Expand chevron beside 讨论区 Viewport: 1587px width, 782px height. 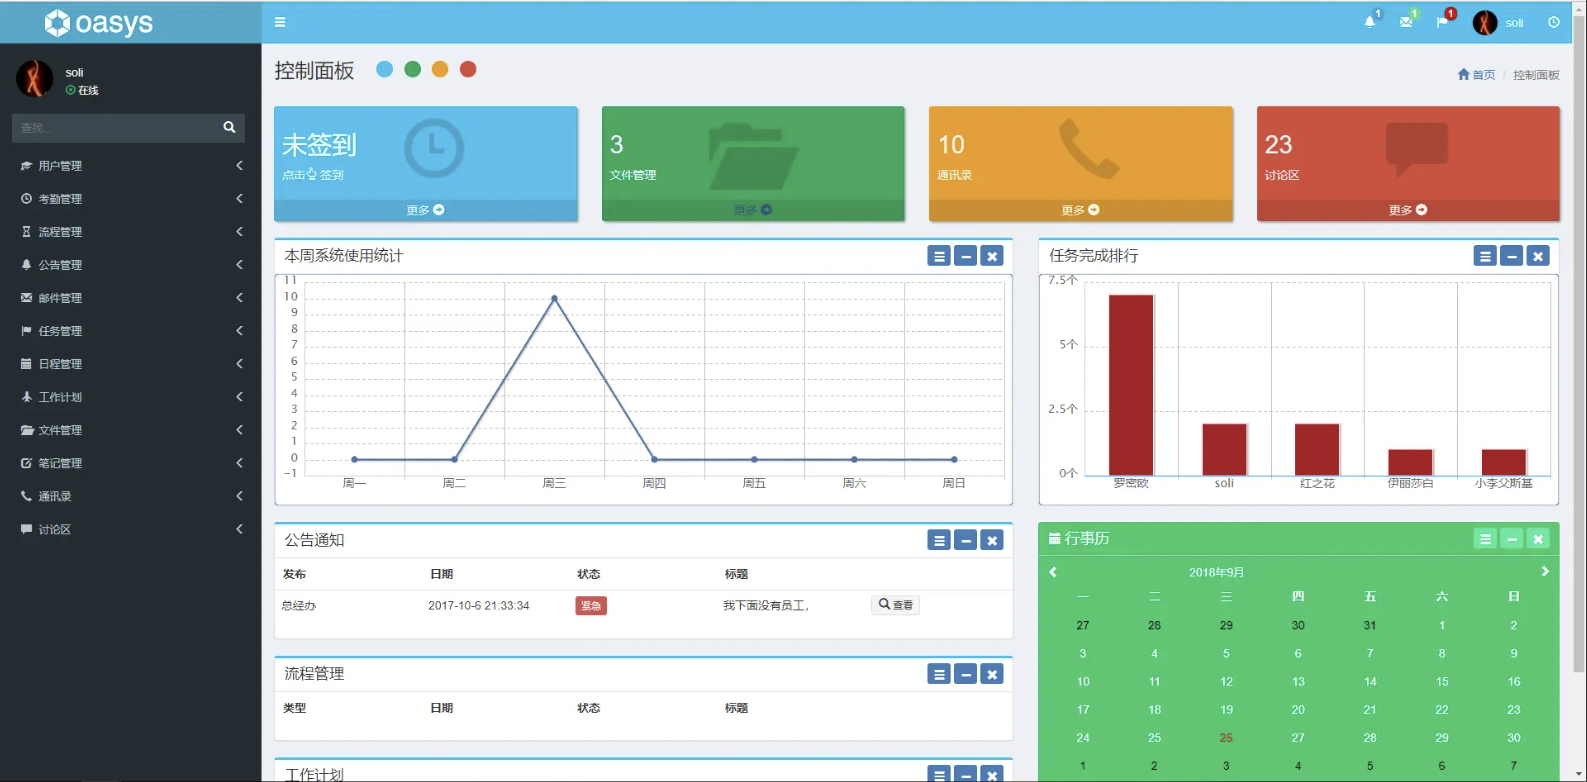point(239,529)
